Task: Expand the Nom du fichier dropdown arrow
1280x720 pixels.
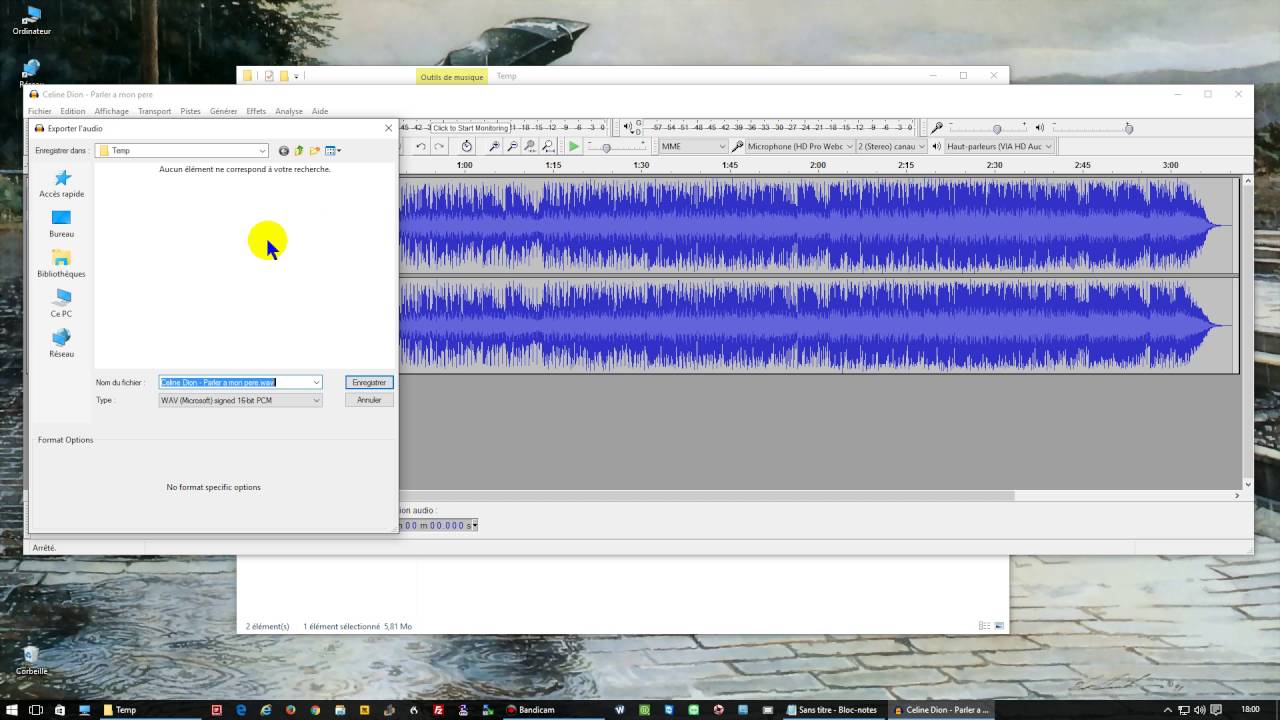Action: point(316,382)
